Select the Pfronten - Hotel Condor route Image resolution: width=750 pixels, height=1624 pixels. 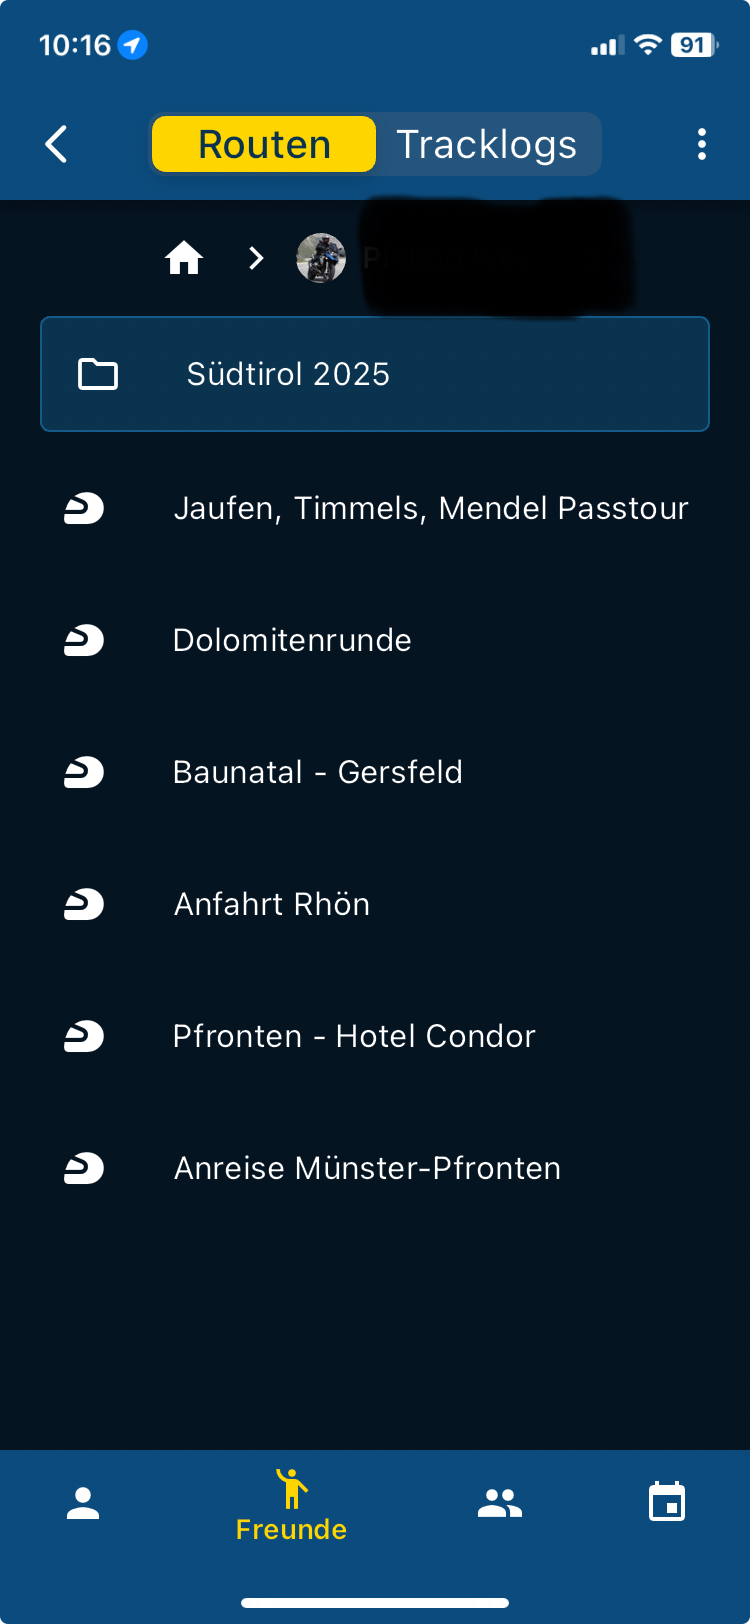point(354,1036)
